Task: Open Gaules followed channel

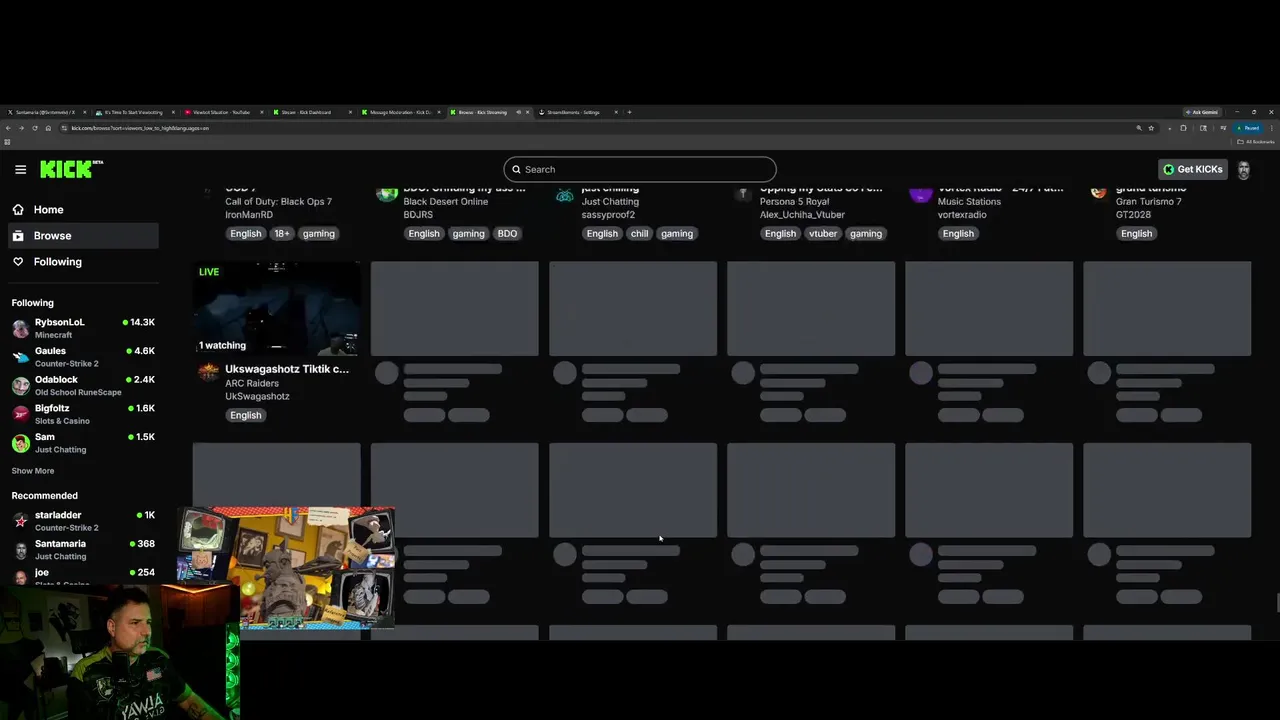Action: 82,357
